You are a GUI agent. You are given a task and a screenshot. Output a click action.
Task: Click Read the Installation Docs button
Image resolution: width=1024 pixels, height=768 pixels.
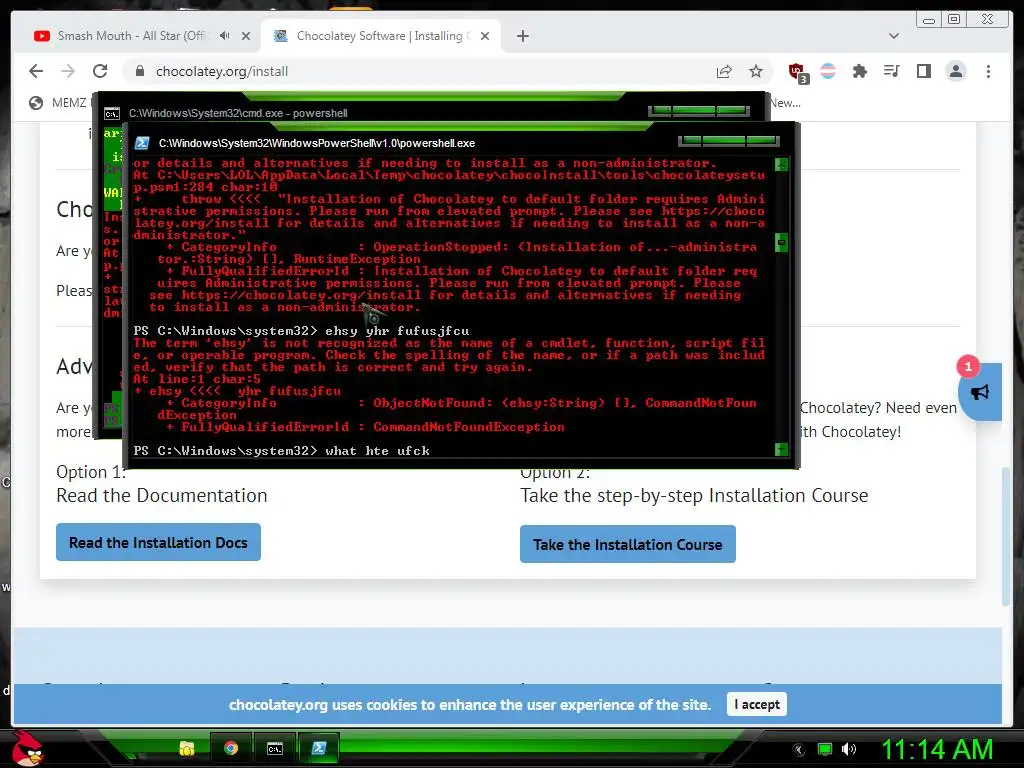[x=158, y=542]
